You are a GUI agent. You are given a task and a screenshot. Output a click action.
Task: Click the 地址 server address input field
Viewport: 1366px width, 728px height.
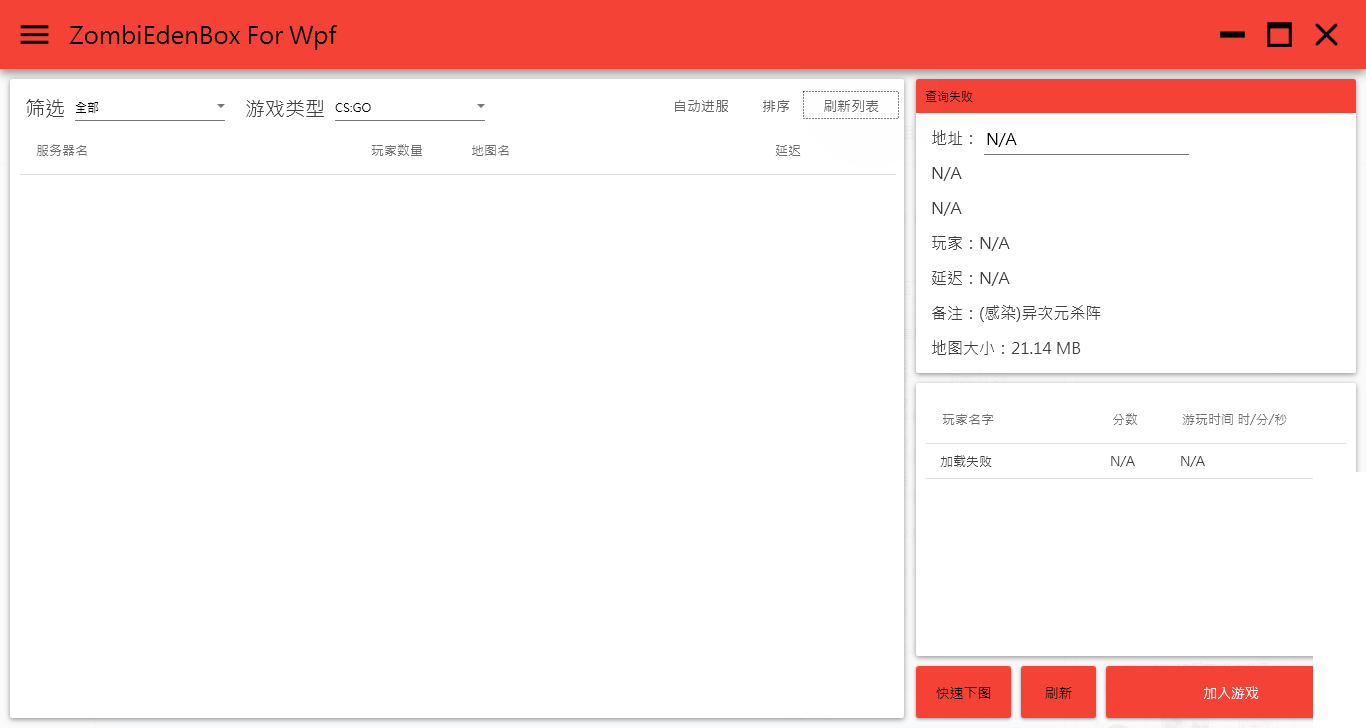coord(1086,140)
